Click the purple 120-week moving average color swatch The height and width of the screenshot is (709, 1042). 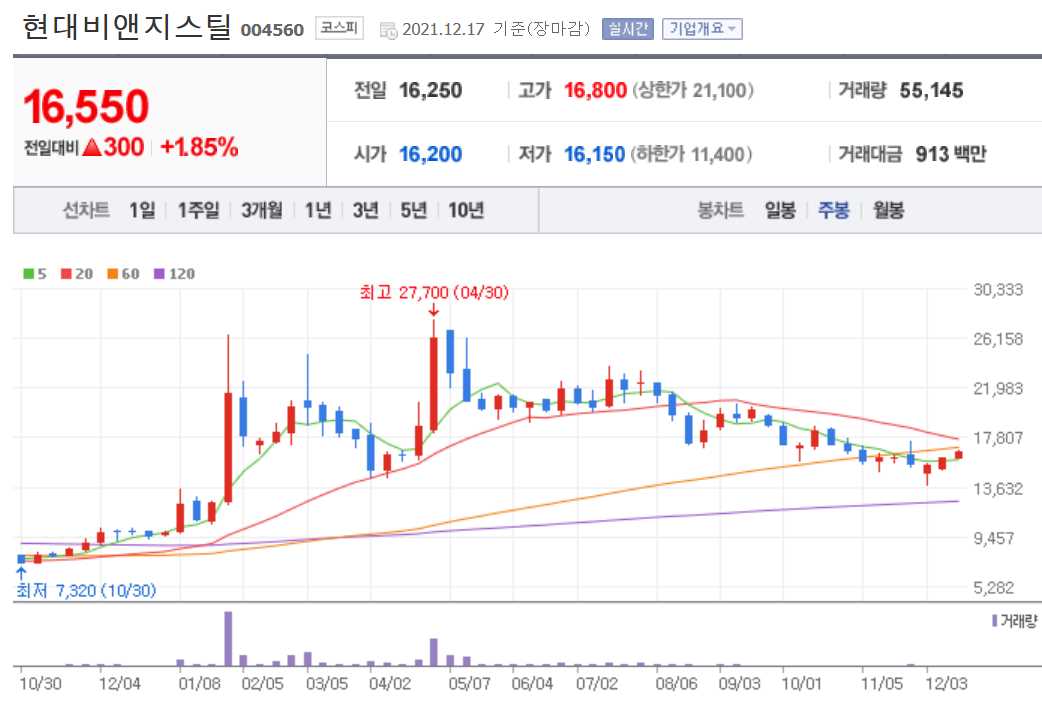point(158,274)
